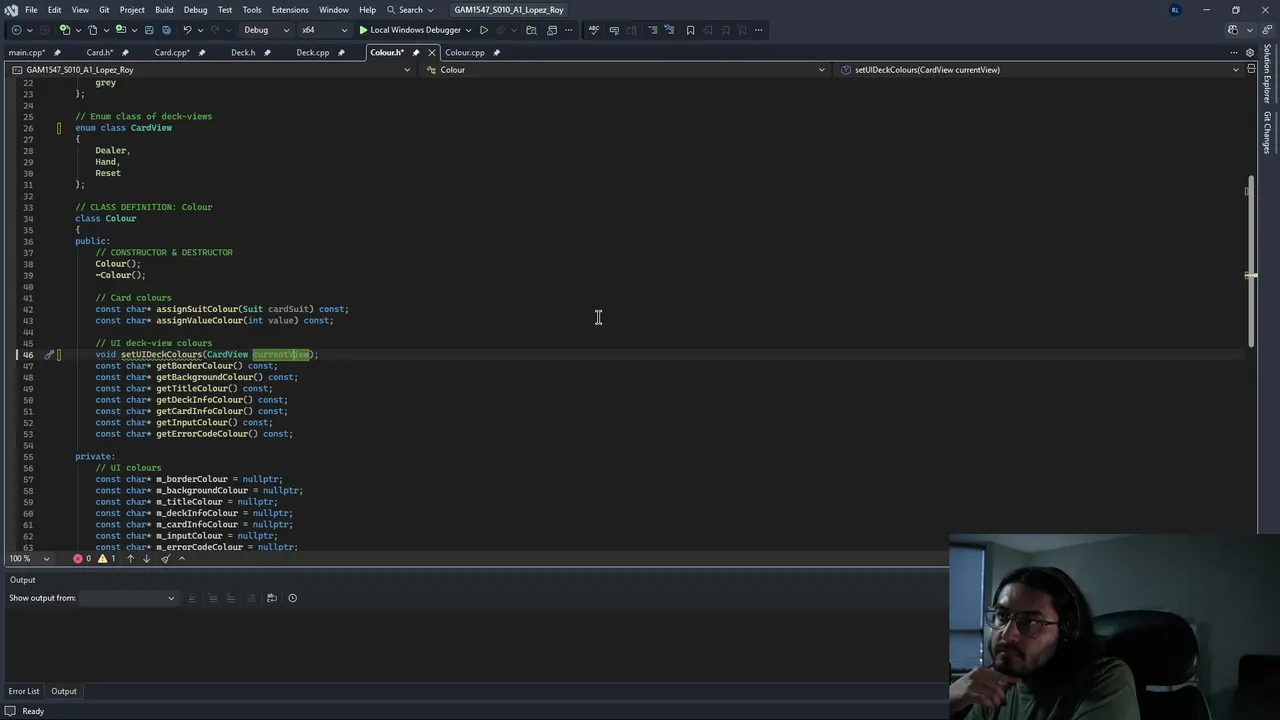Viewport: 1280px width, 720px height.
Task: Open the Colour class scope dropdown
Action: tap(625, 70)
